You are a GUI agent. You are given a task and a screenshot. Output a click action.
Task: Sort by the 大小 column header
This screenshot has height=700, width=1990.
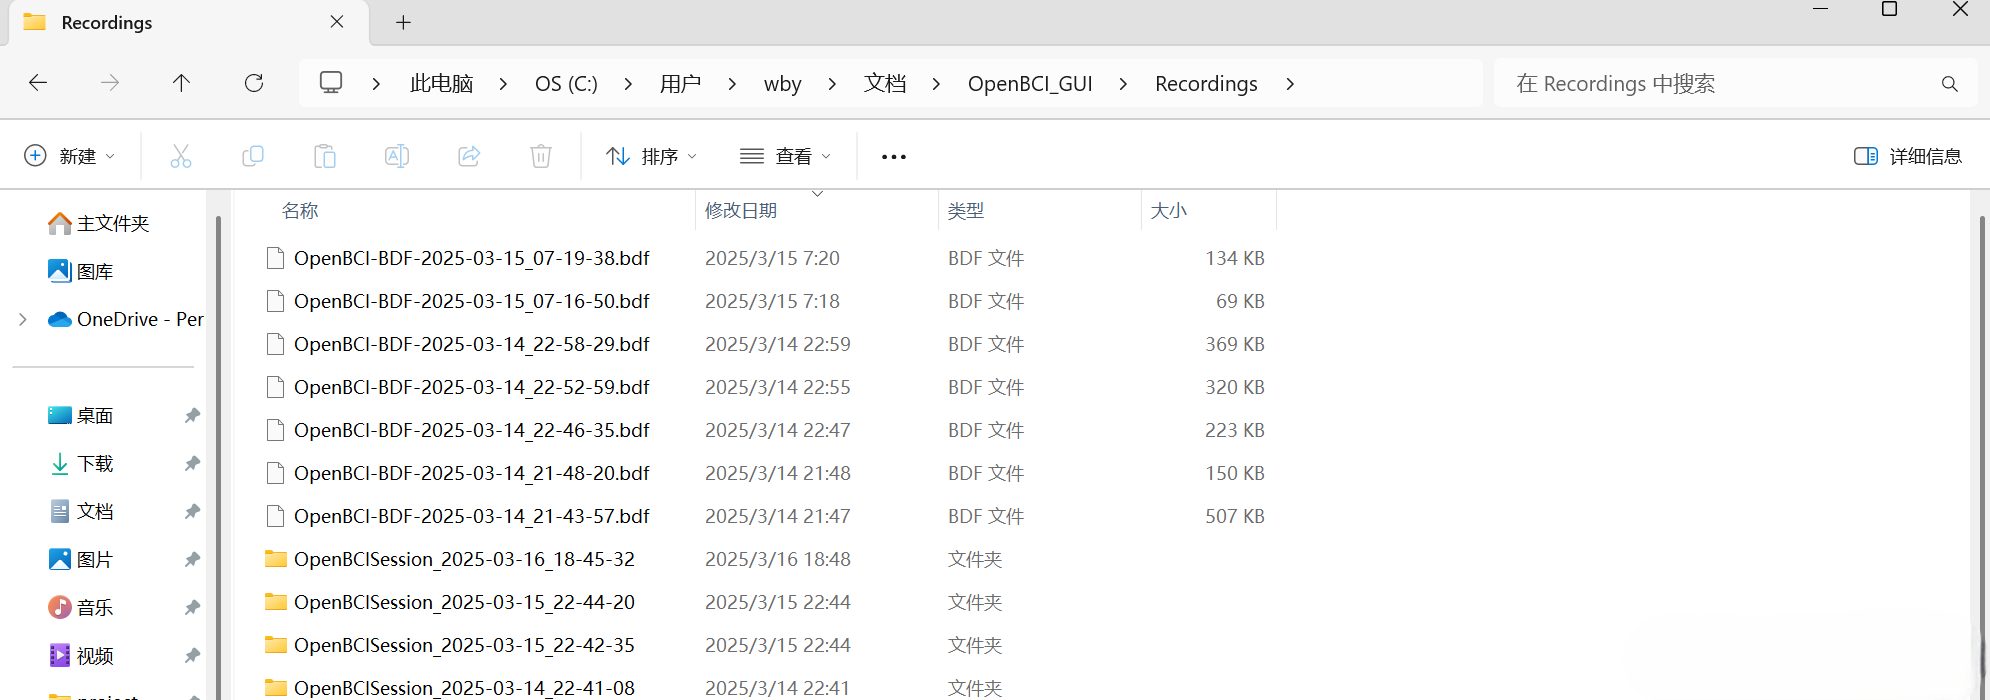[1169, 211]
